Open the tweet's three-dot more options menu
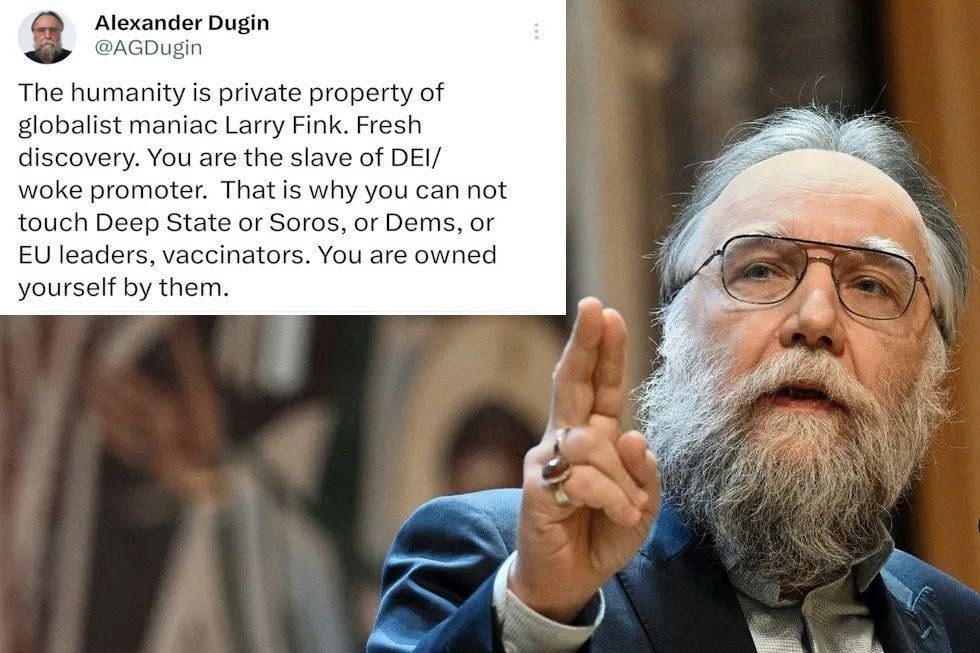 [x=536, y=31]
